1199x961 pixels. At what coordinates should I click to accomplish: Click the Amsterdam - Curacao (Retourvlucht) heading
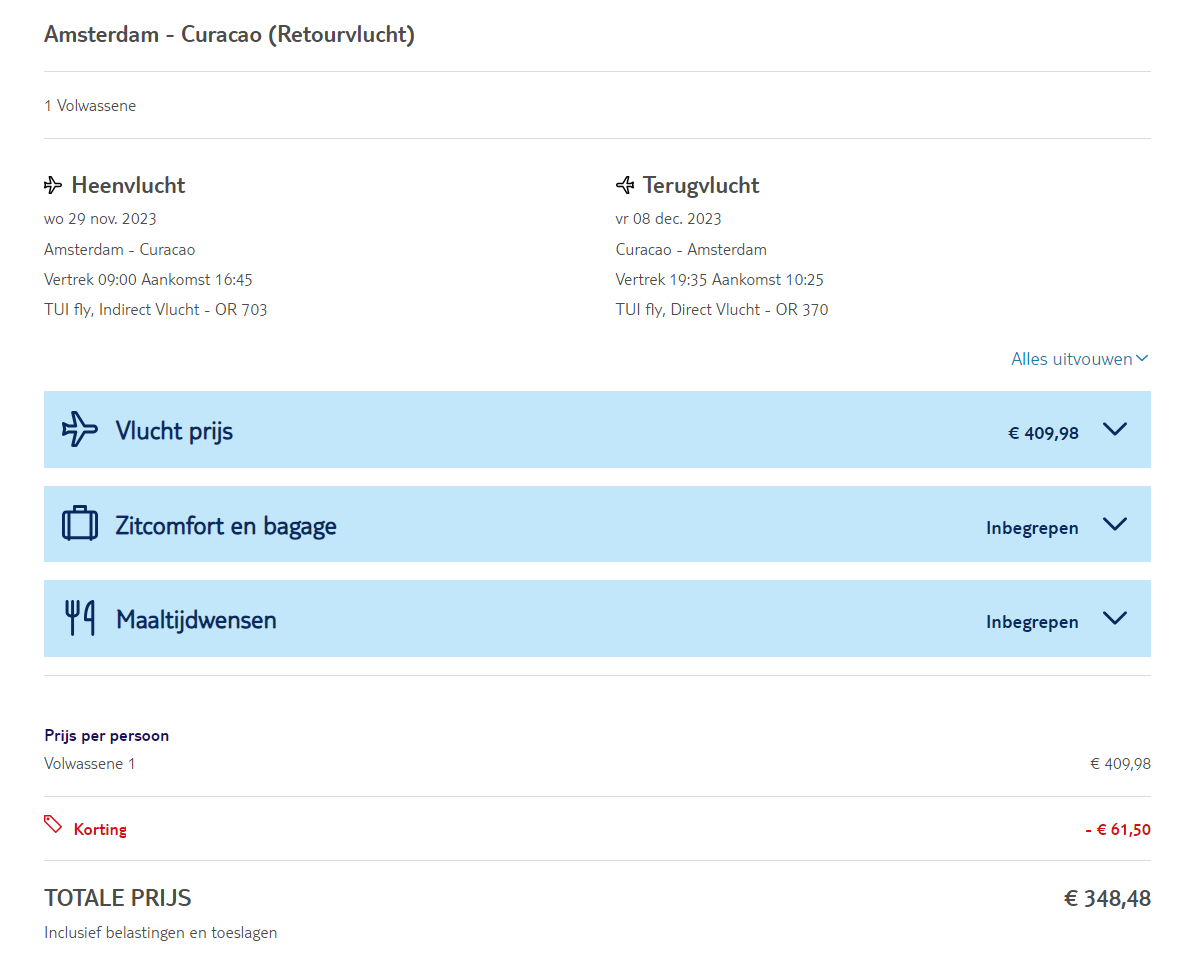pyautogui.click(x=229, y=35)
